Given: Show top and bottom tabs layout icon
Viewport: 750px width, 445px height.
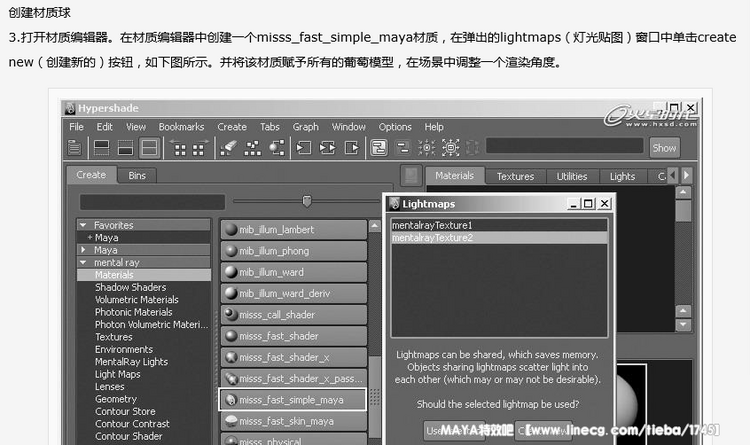Looking at the screenshot, I should (x=149, y=147).
